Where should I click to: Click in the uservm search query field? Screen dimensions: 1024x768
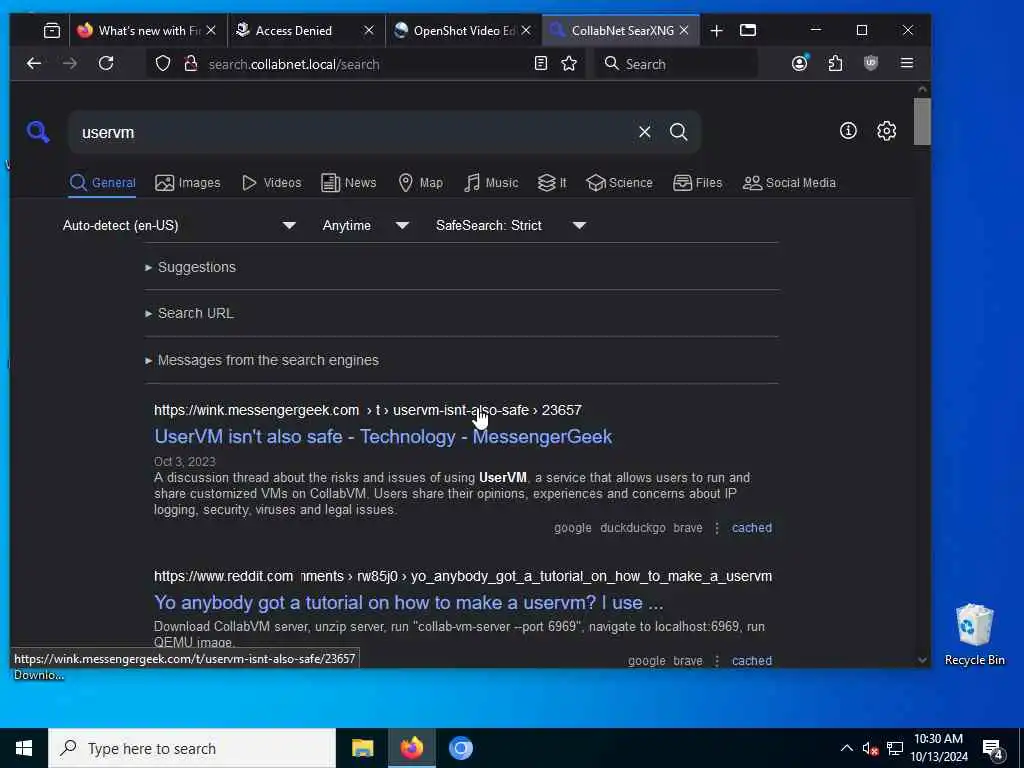click(353, 132)
